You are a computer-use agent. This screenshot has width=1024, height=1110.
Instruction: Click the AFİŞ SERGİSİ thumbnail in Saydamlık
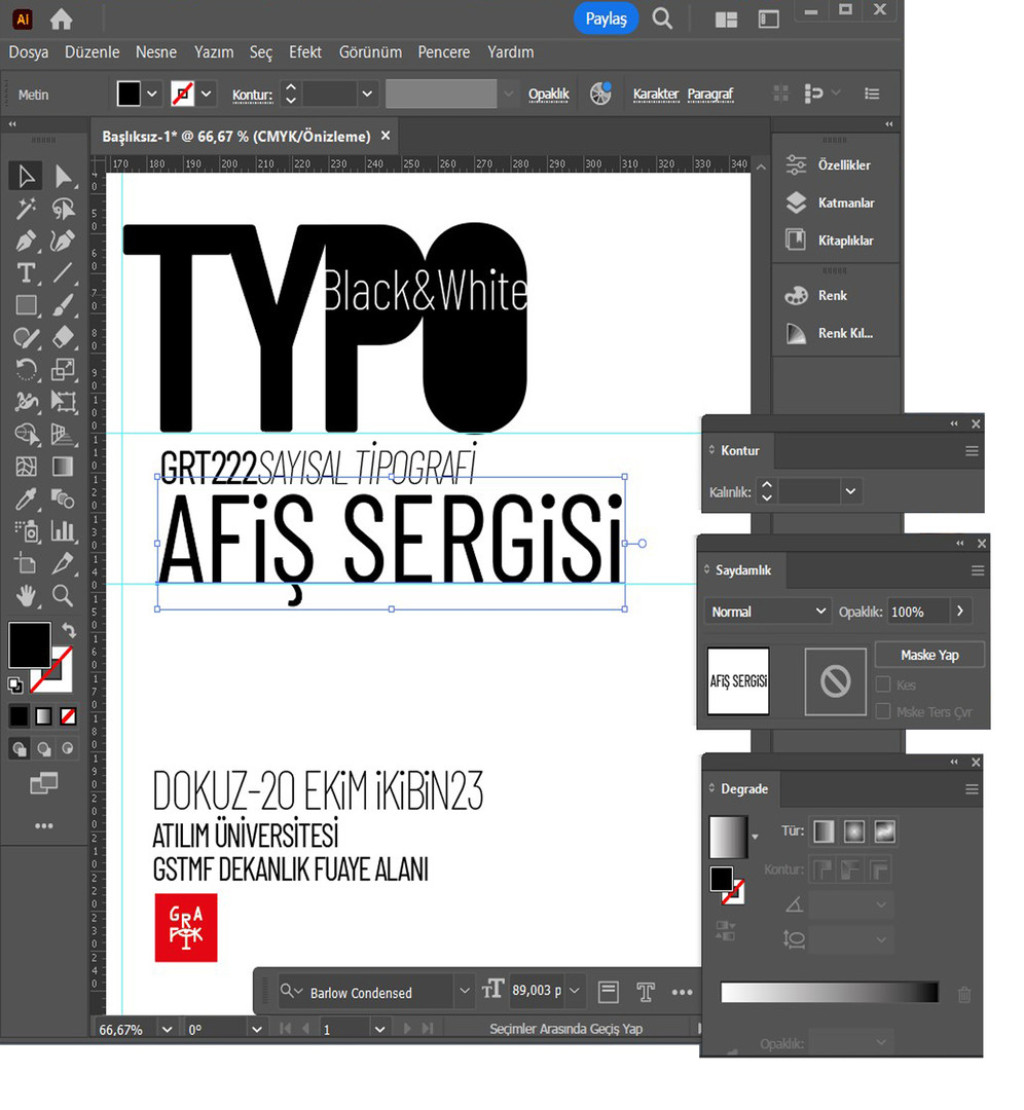738,681
